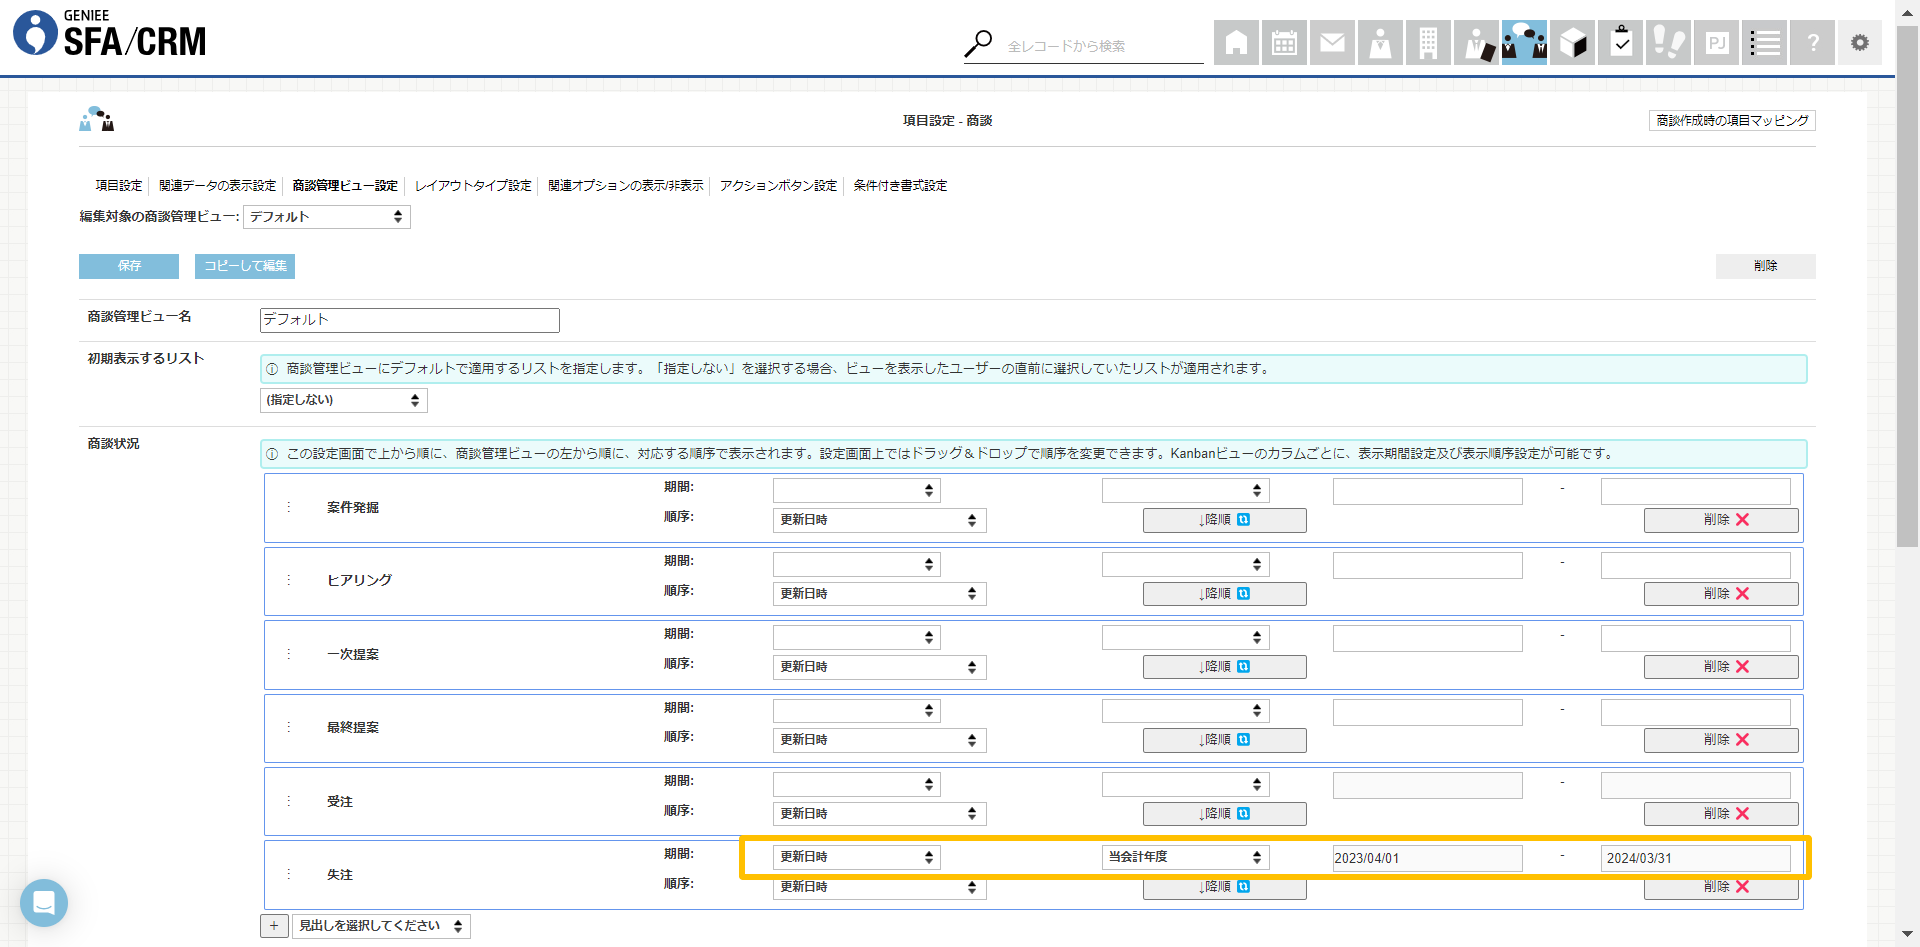Click the 全レコードから検索 search field
The height and width of the screenshot is (947, 1920).
point(1103,46)
